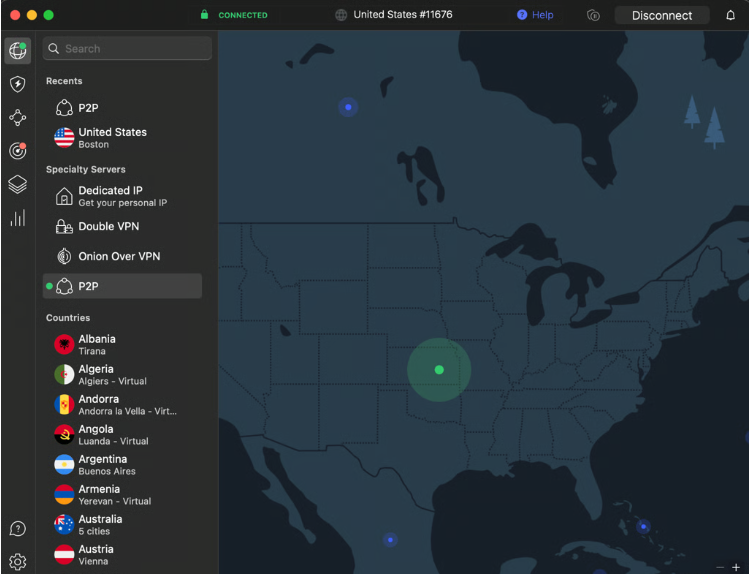The image size is (751, 574).
Task: Connect to Andorra la Vella server
Action: (122, 404)
